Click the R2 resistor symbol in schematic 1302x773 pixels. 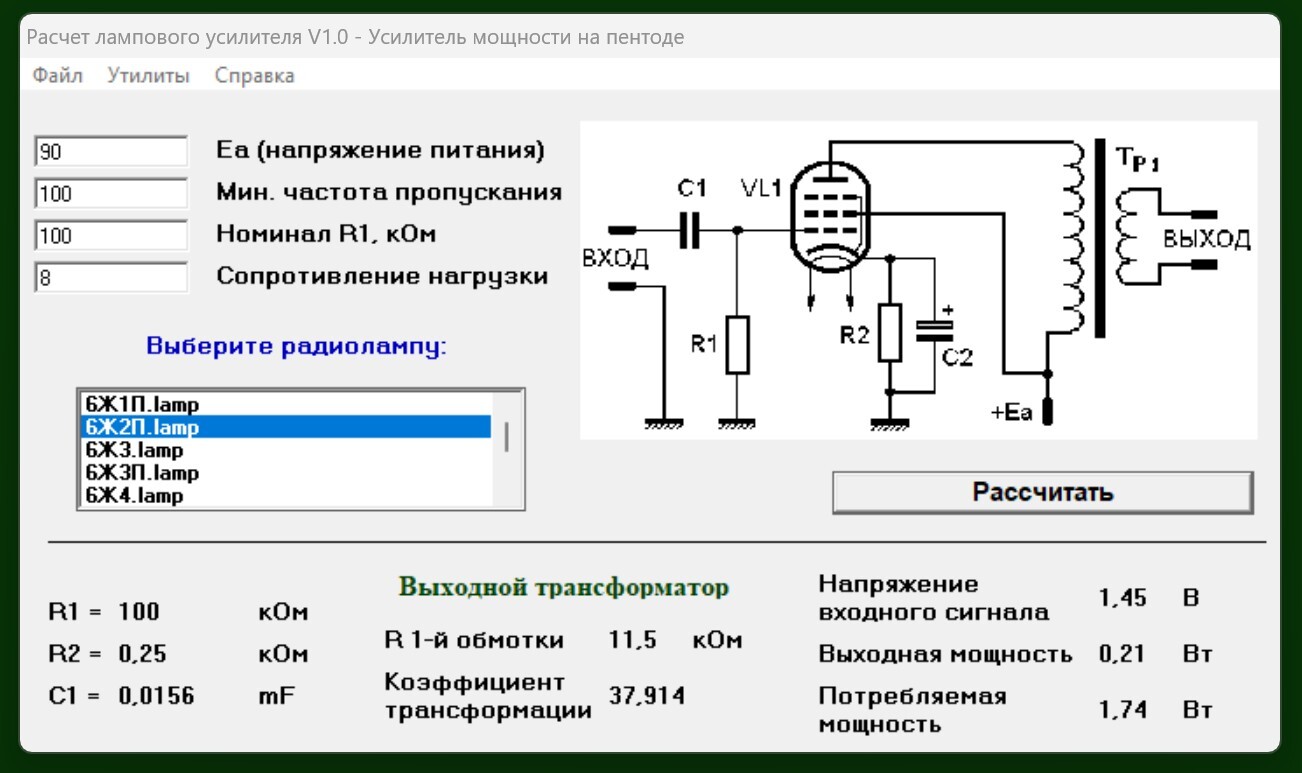[890, 333]
